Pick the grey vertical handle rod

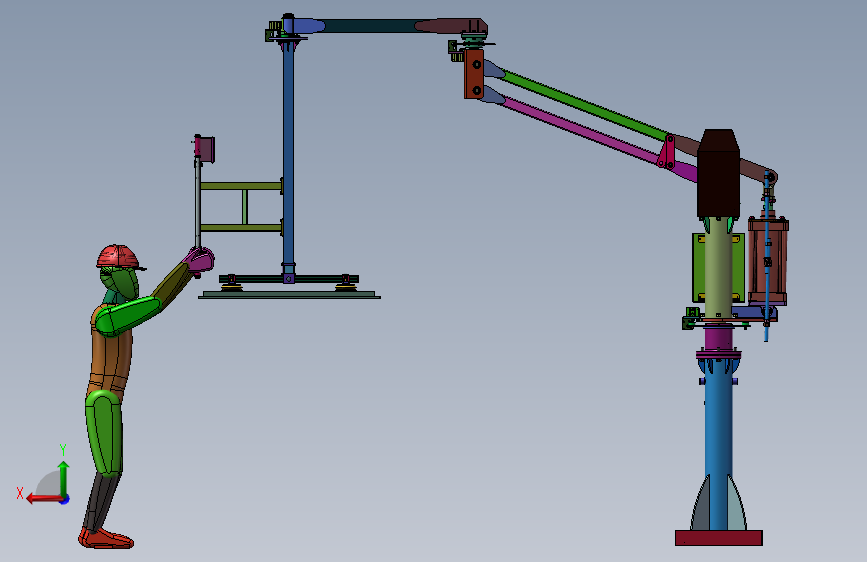[197, 204]
